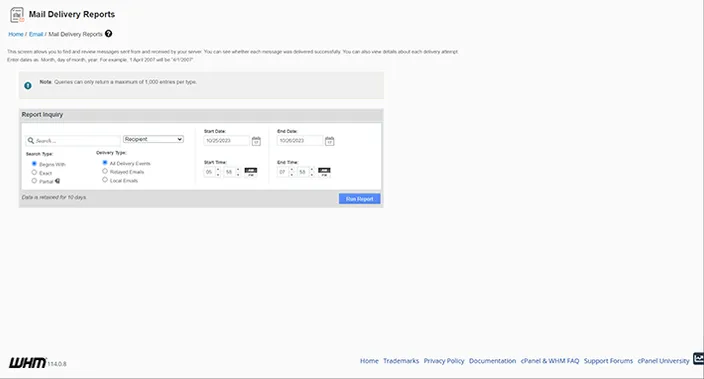Screen dimensions: 704x379
Task: Click the WHM version number 114.0.8
Action: tap(57, 364)
